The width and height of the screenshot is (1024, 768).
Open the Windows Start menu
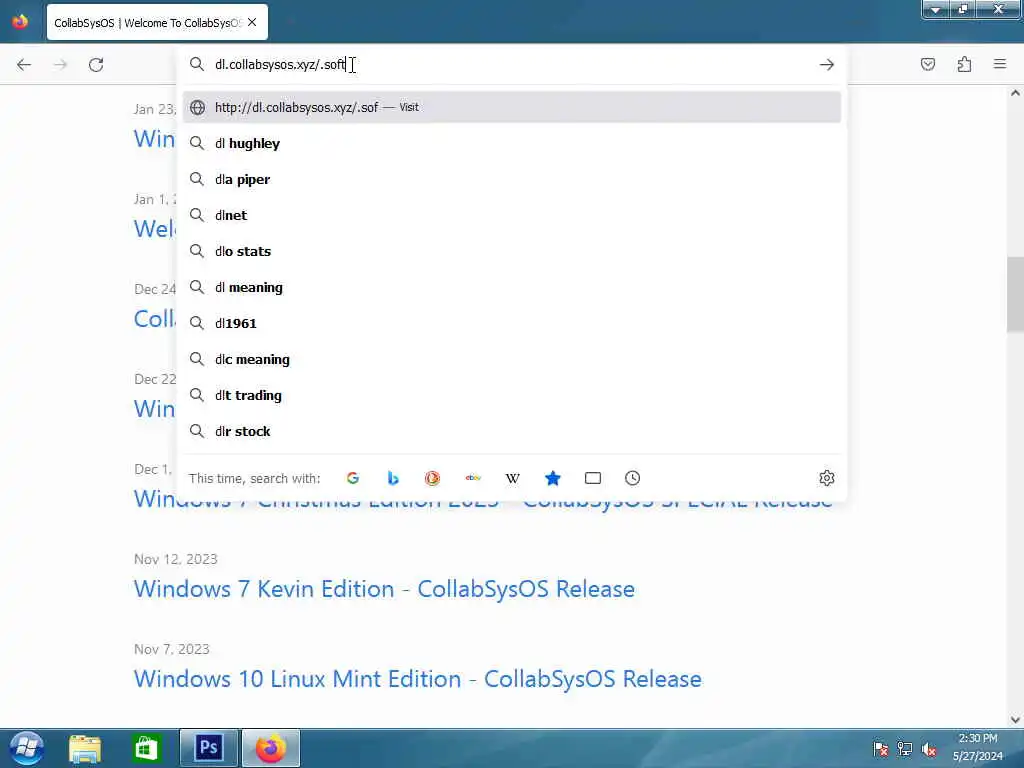pyautogui.click(x=27, y=748)
